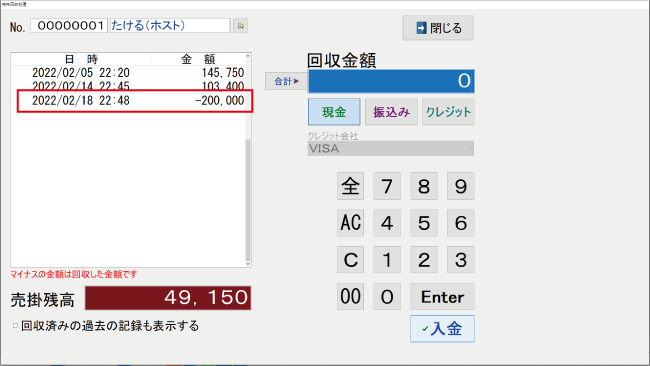Tap the 00 double-zero keypad button
Screen dimensions: 650x366
351,297
